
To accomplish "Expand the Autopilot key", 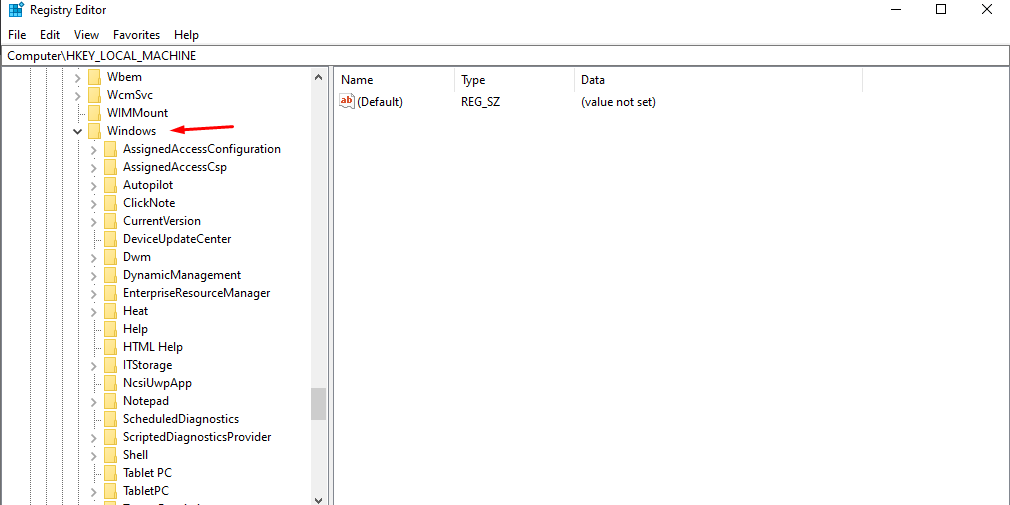I will pos(94,186).
